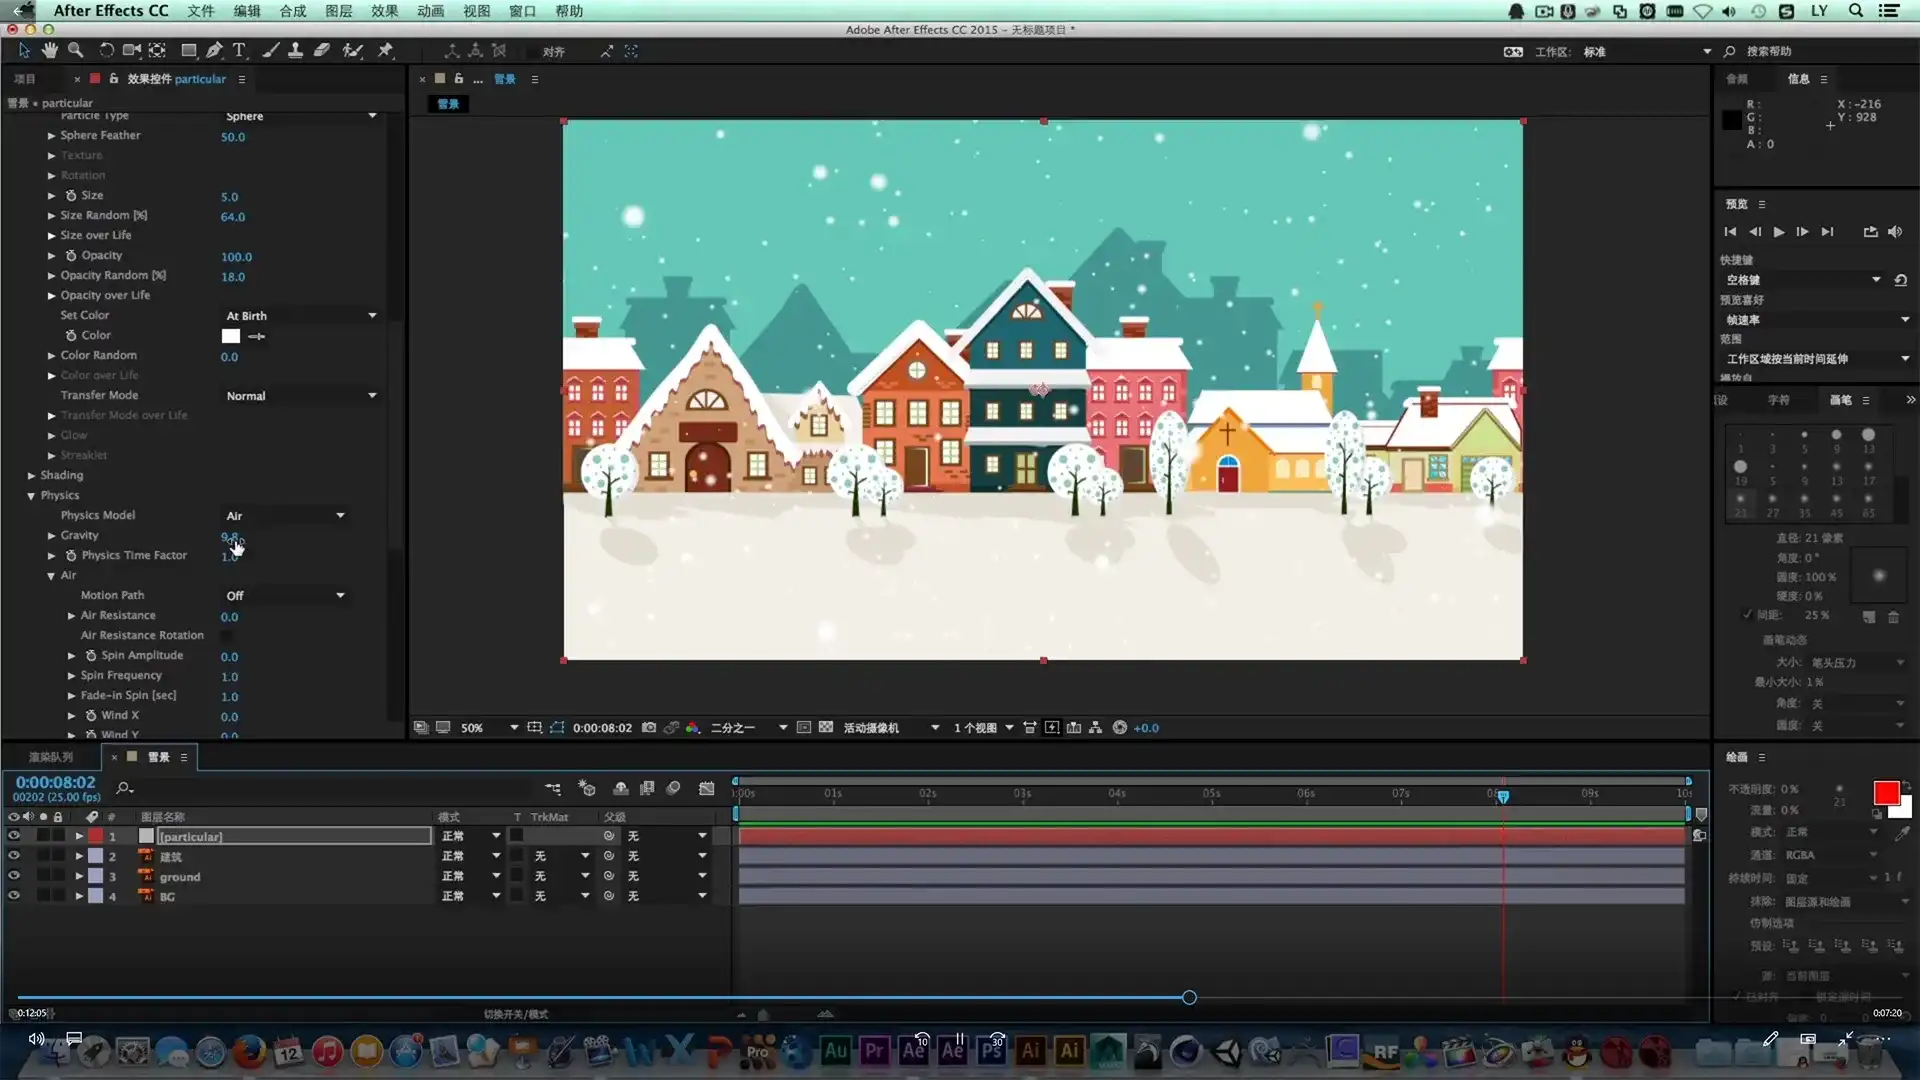This screenshot has height=1080, width=1920.
Task: Open the 效果 menu in menu bar
Action: click(384, 11)
